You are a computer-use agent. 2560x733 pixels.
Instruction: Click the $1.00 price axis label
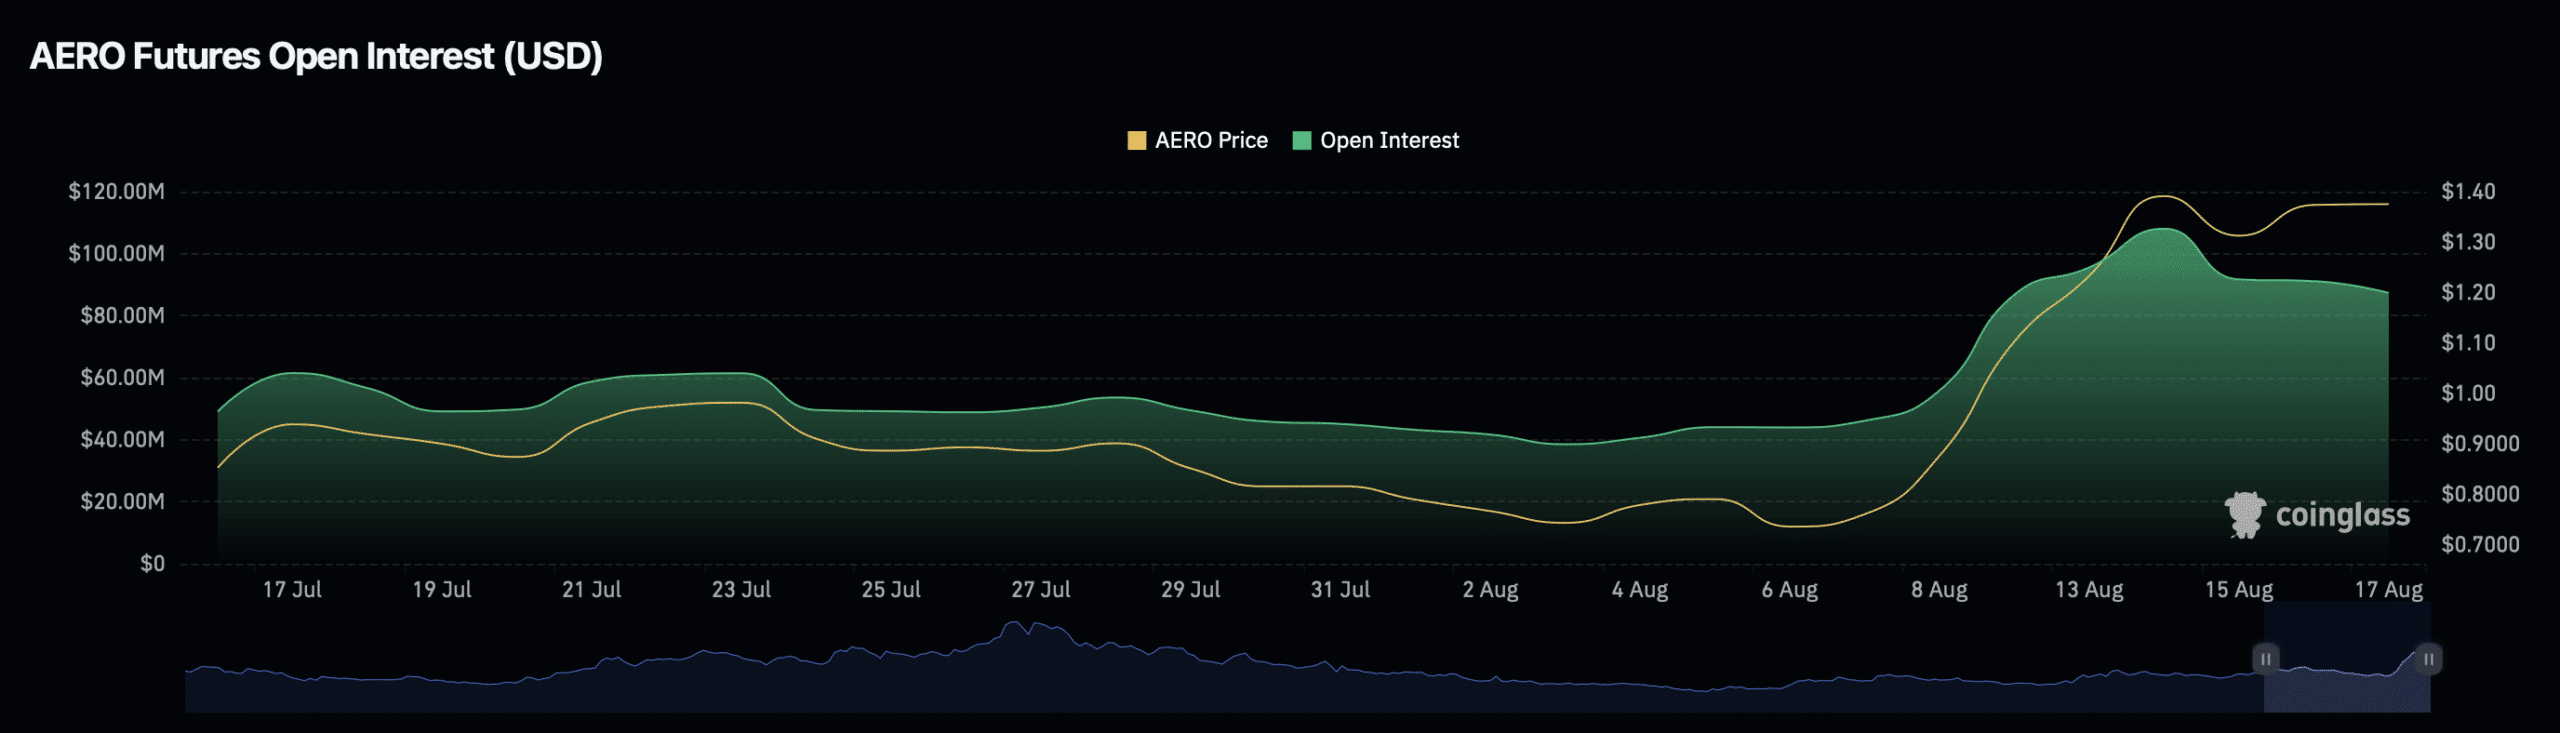[x=2468, y=393]
